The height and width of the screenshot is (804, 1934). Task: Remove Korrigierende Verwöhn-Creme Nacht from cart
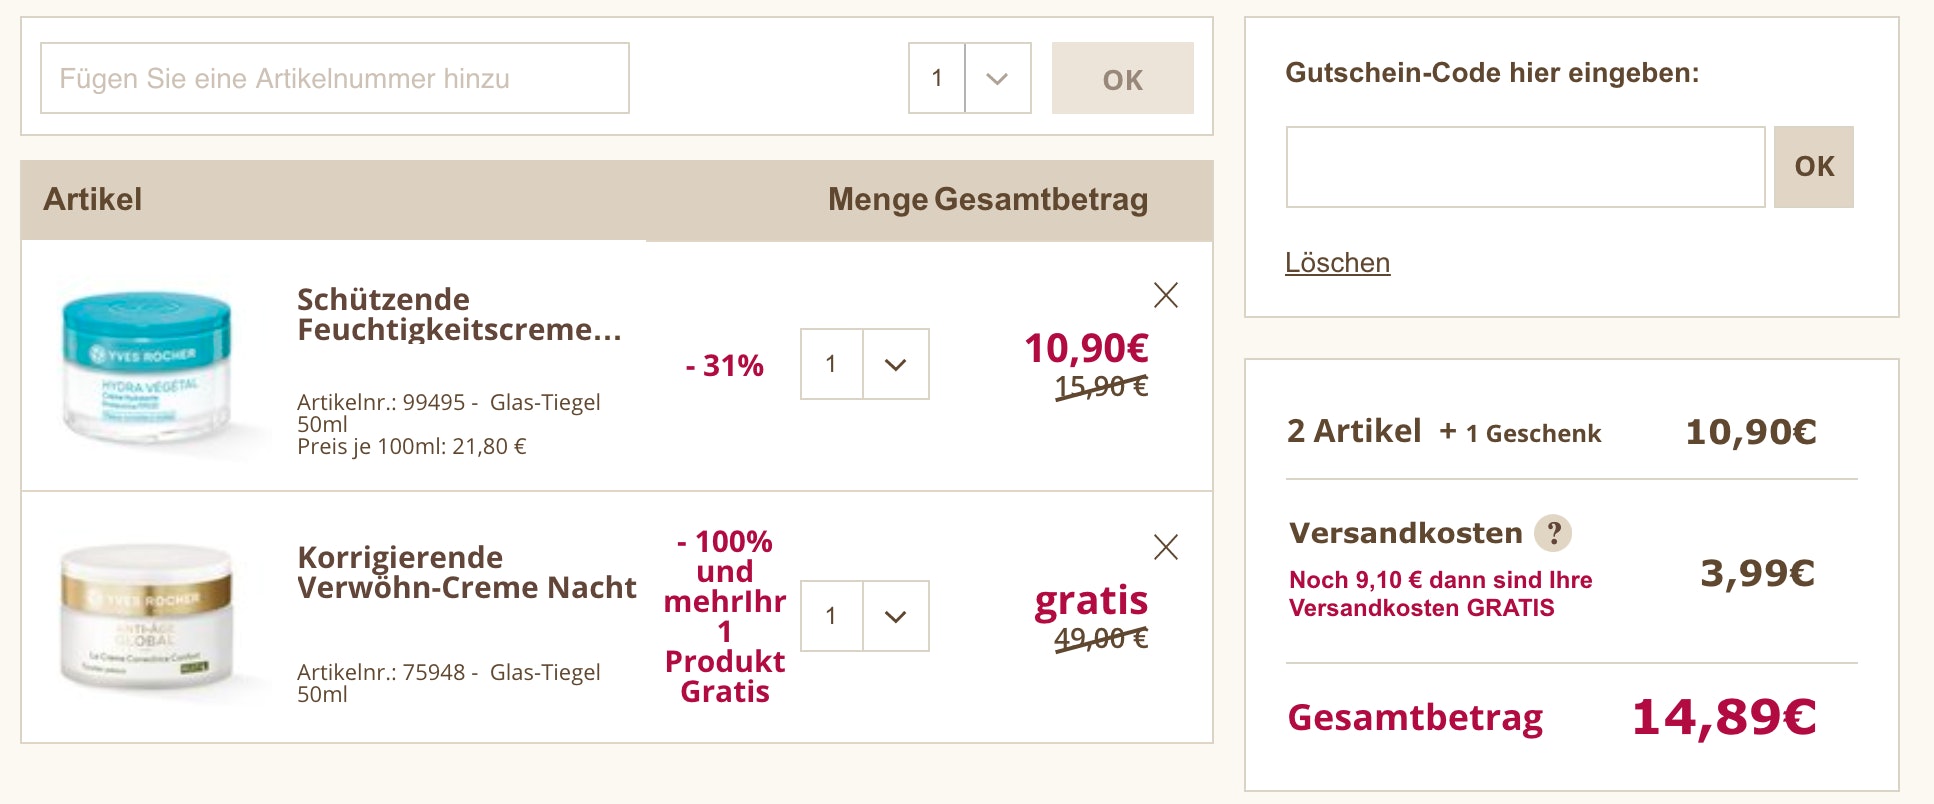pos(1165,547)
